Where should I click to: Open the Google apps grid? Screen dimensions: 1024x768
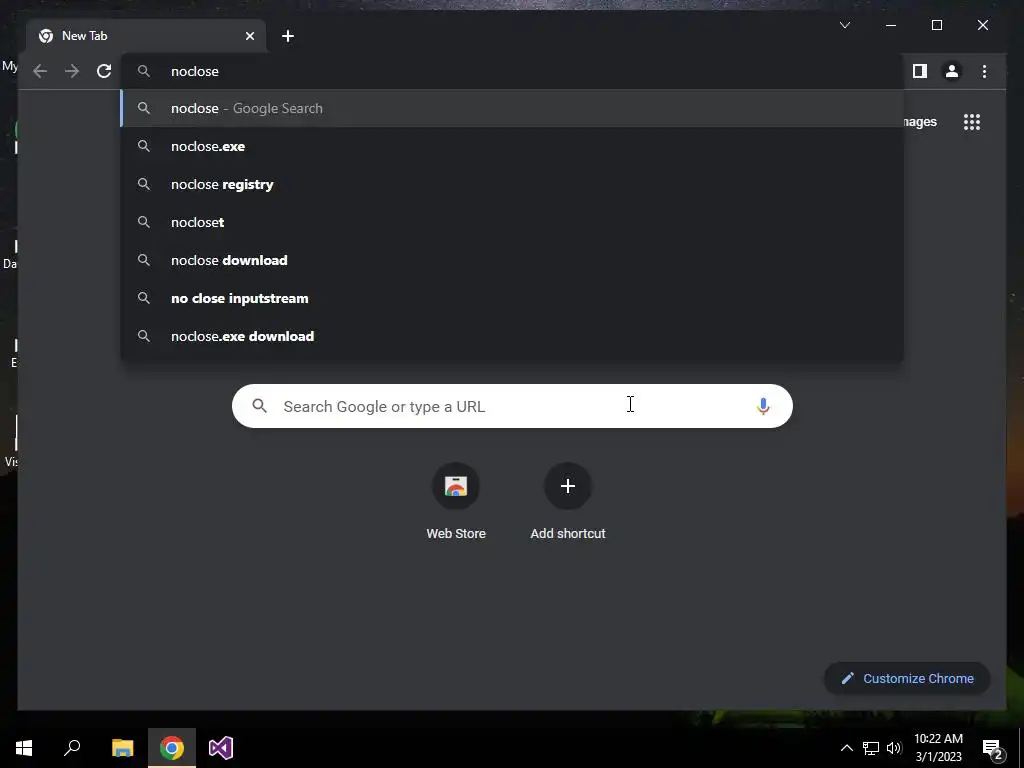pyautogui.click(x=972, y=121)
